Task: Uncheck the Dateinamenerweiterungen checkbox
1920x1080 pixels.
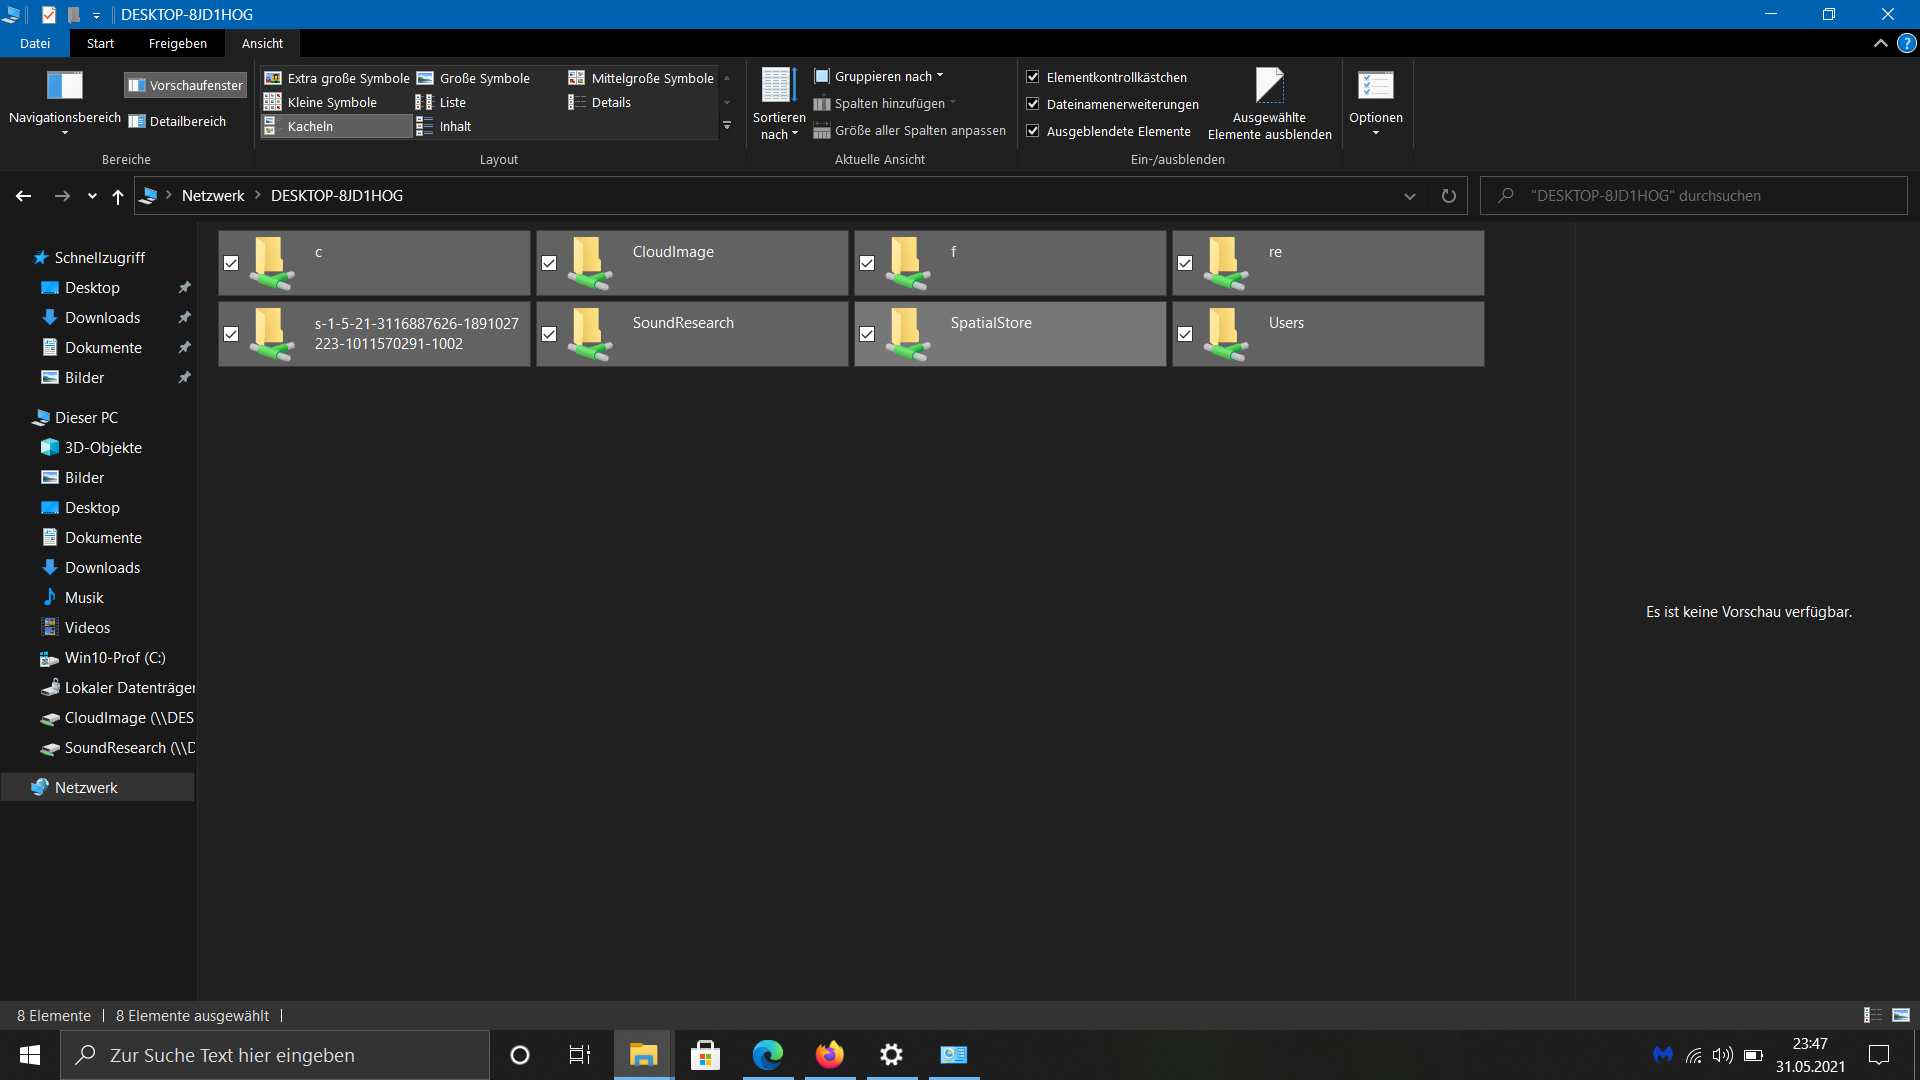Action: pos(1033,104)
